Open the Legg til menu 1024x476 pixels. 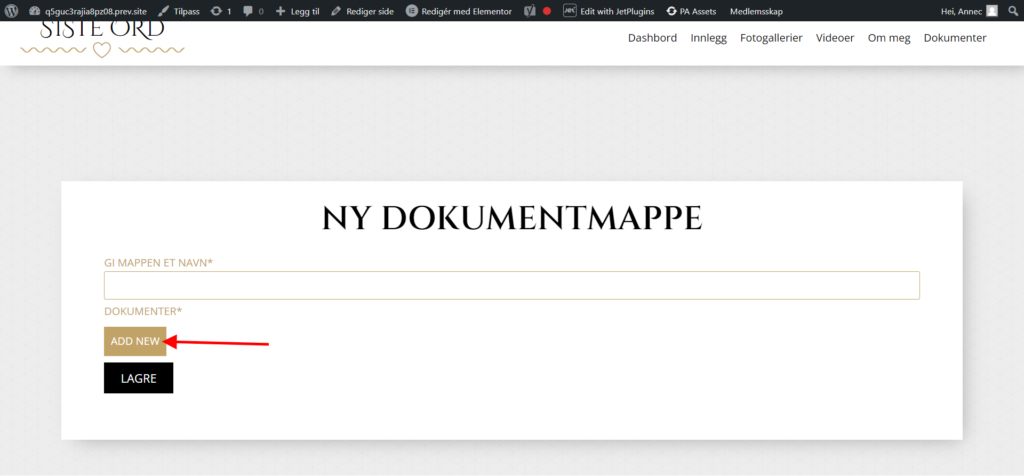[297, 11]
